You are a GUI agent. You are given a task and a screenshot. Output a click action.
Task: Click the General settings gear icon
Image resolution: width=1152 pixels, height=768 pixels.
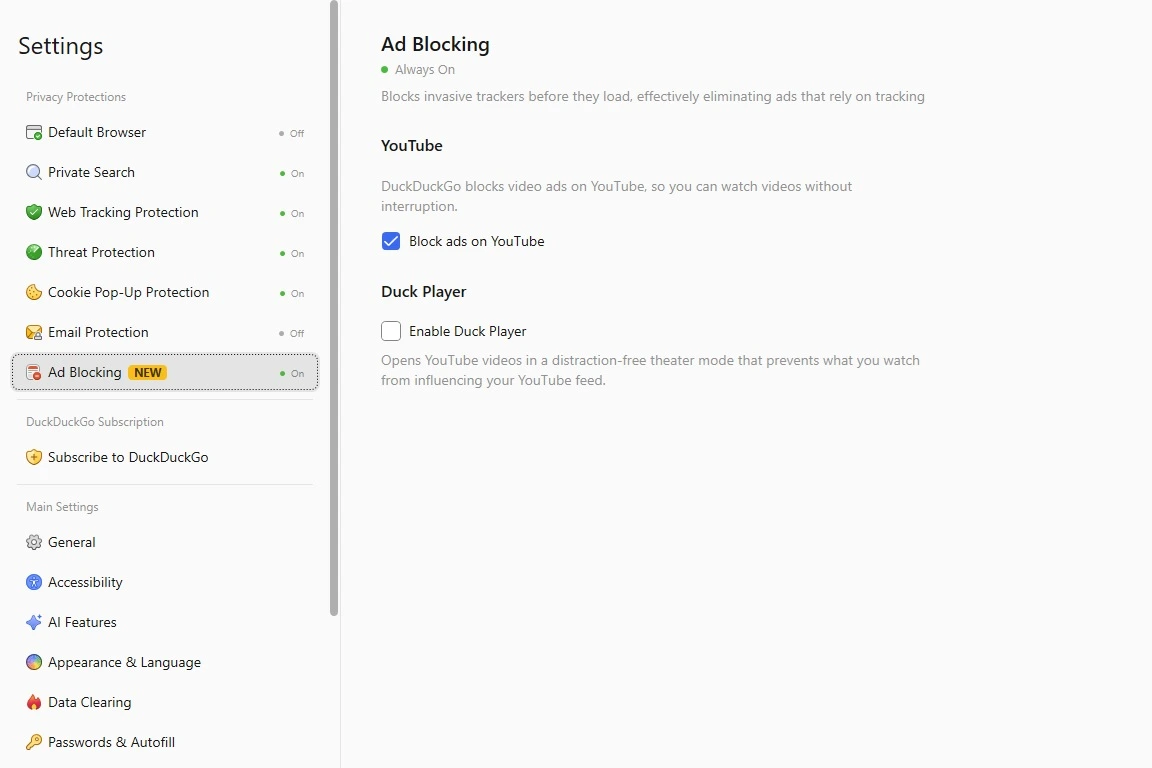pos(34,542)
